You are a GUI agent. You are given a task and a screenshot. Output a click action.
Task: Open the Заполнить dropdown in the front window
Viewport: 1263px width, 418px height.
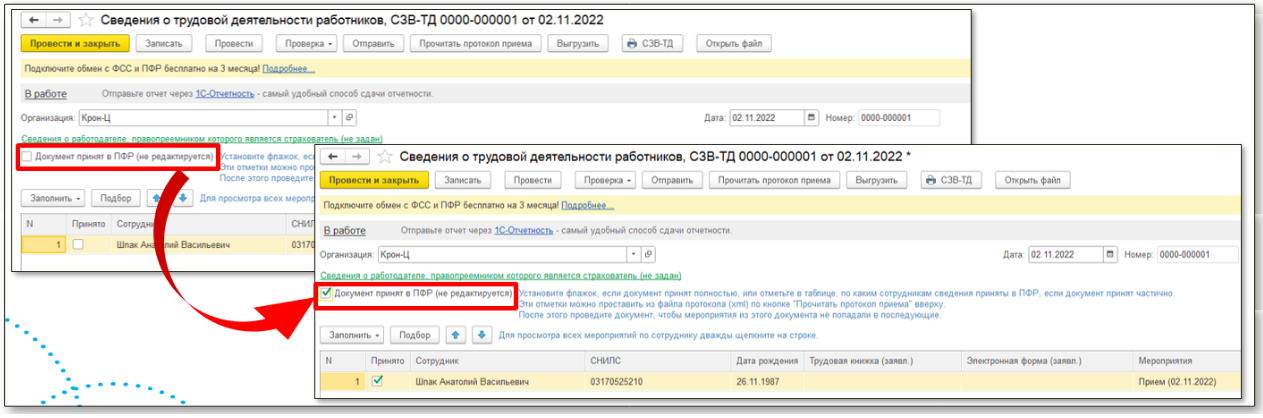(x=350, y=335)
